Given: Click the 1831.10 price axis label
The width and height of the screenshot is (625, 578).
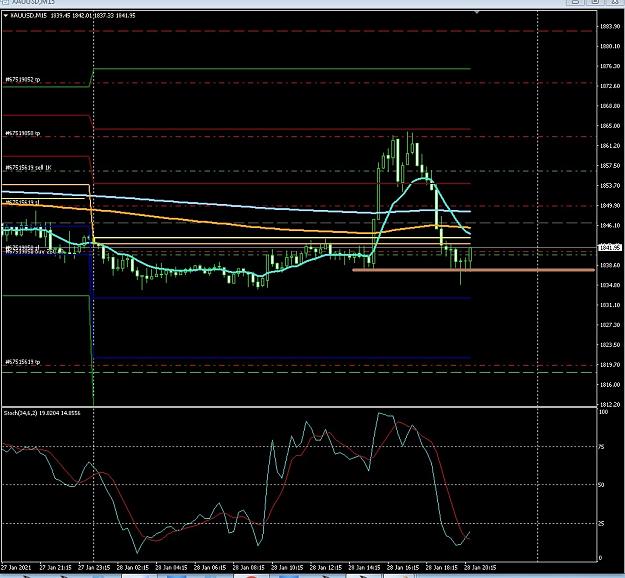Looking at the screenshot, I should coord(610,305).
